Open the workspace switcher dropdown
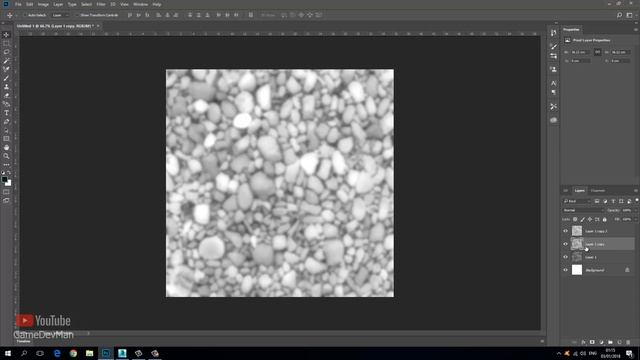The height and width of the screenshot is (360, 640). pyautogui.click(x=629, y=15)
